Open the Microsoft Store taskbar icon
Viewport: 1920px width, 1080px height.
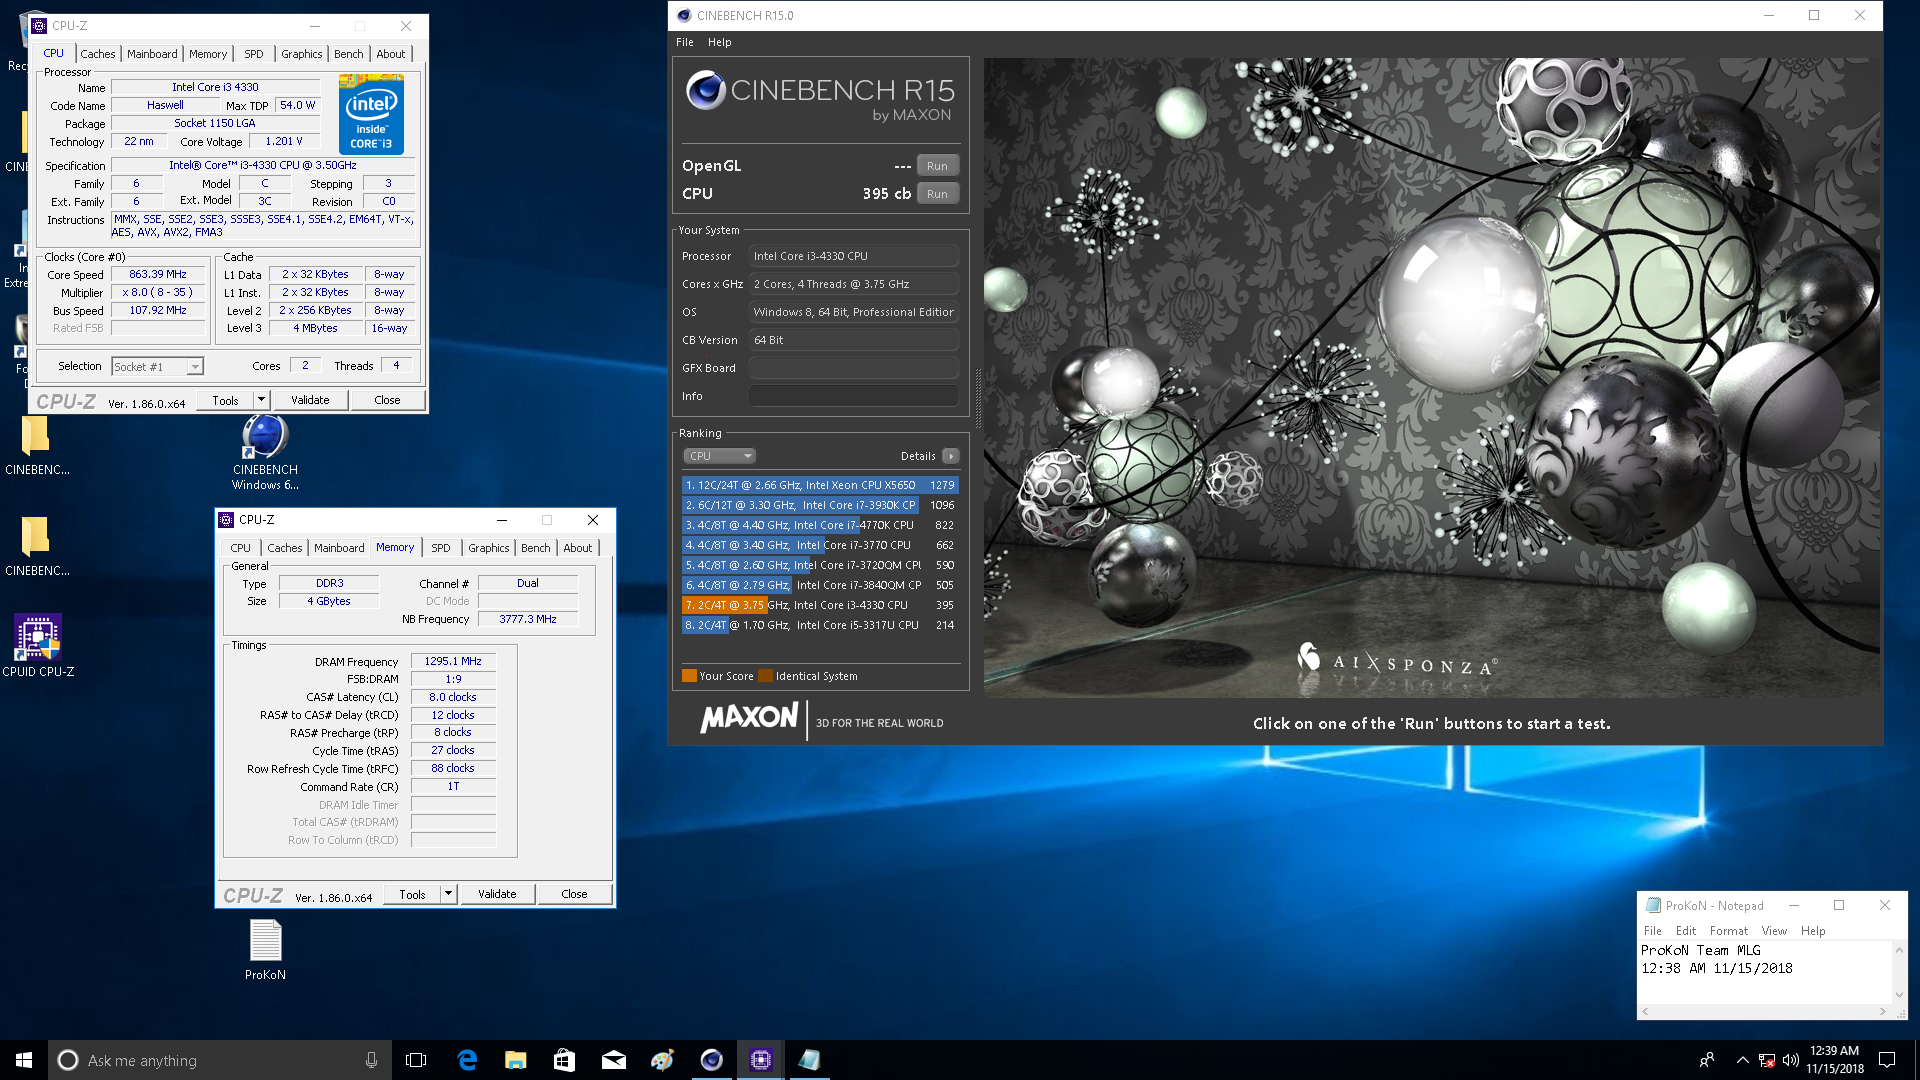(x=564, y=1060)
